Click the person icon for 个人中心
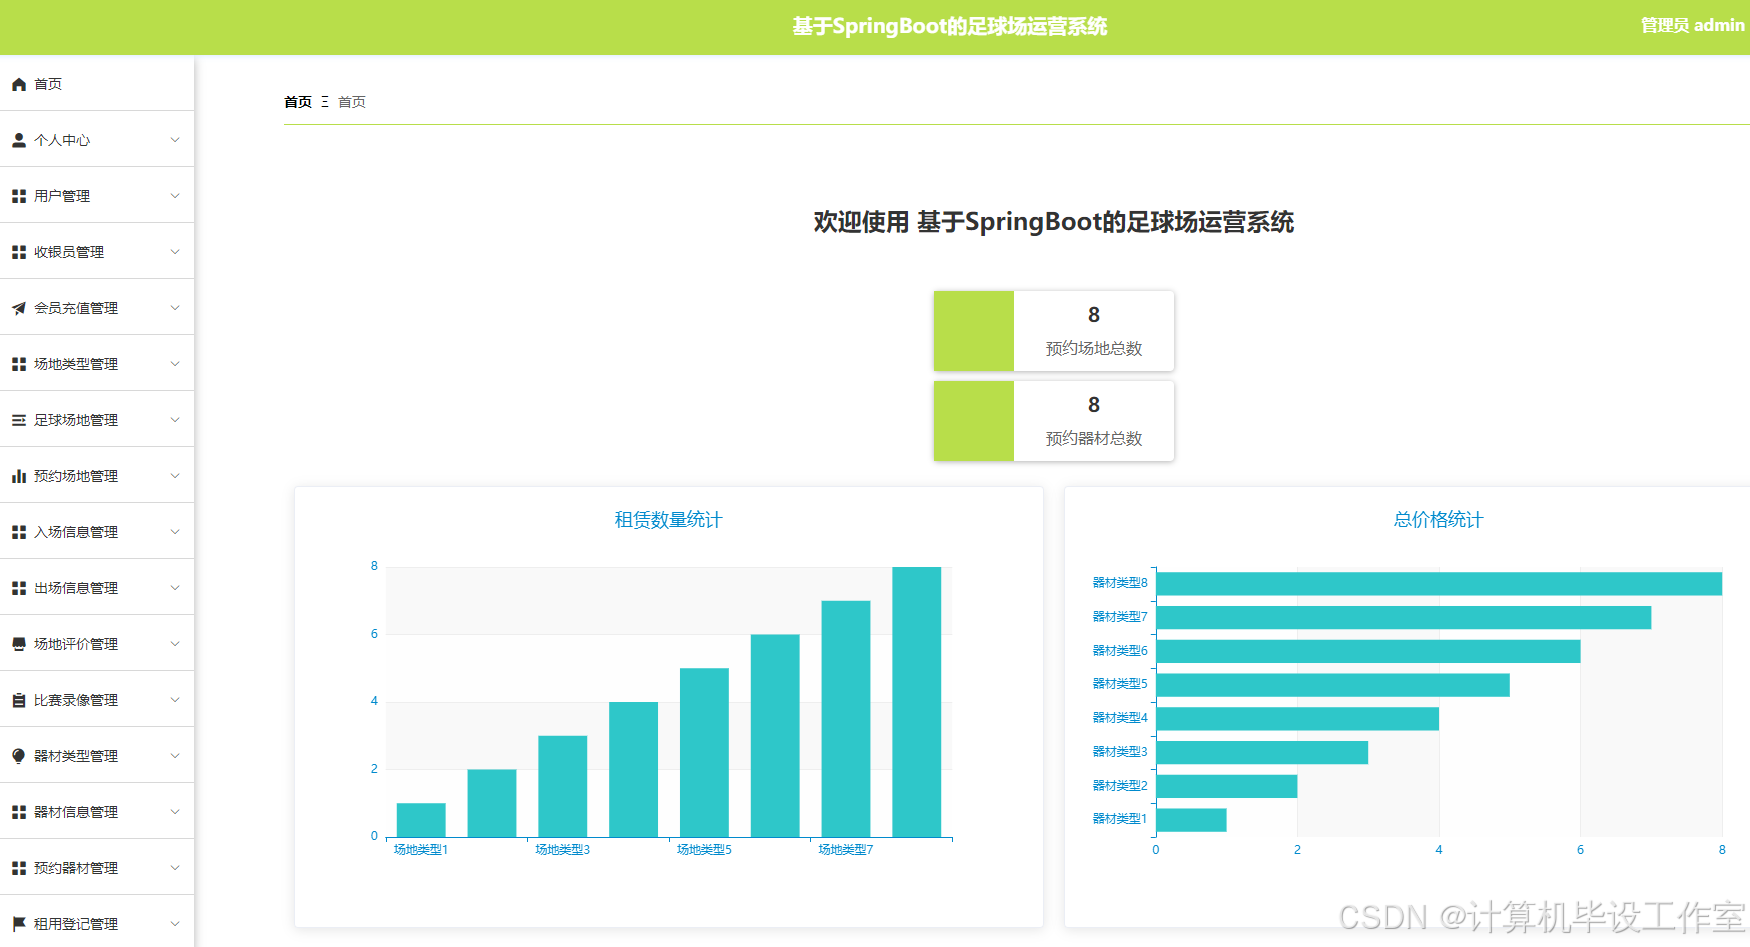The image size is (1750, 947). tap(19, 141)
